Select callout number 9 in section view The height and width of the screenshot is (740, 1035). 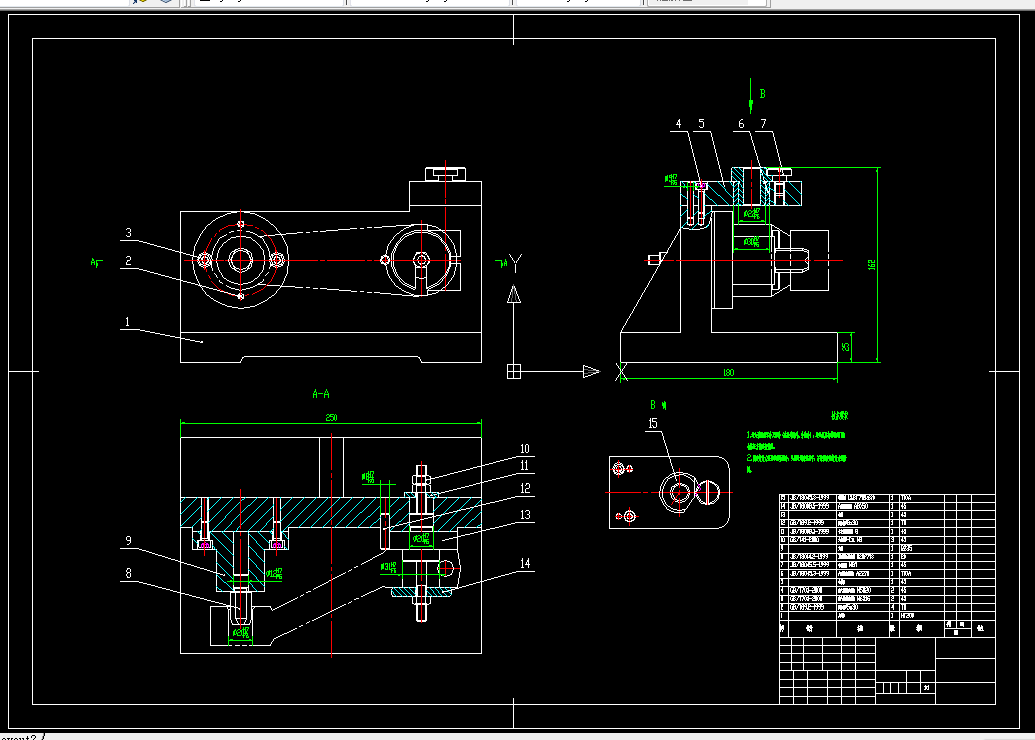(128, 541)
